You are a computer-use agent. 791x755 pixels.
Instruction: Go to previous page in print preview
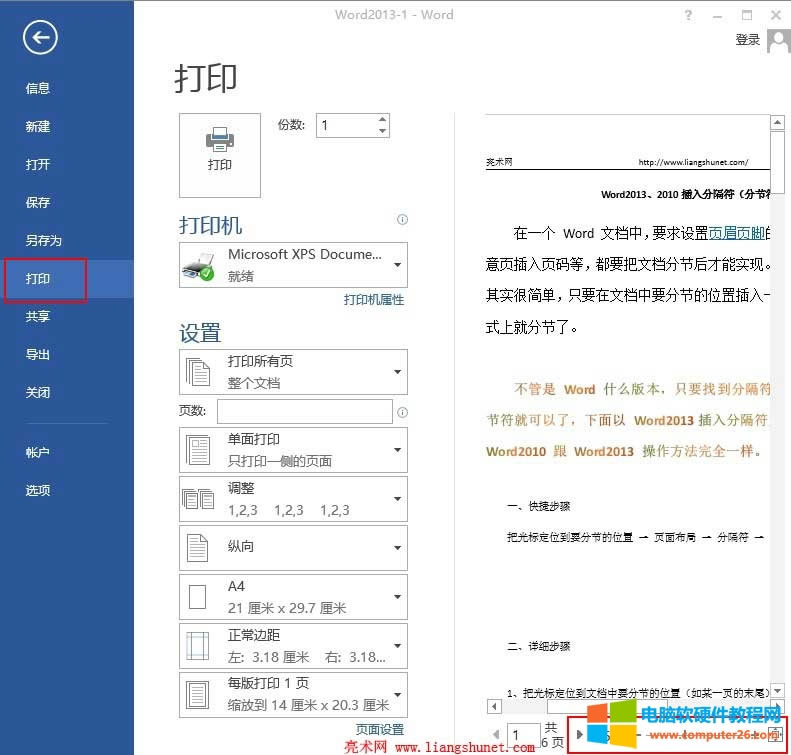[x=495, y=735]
